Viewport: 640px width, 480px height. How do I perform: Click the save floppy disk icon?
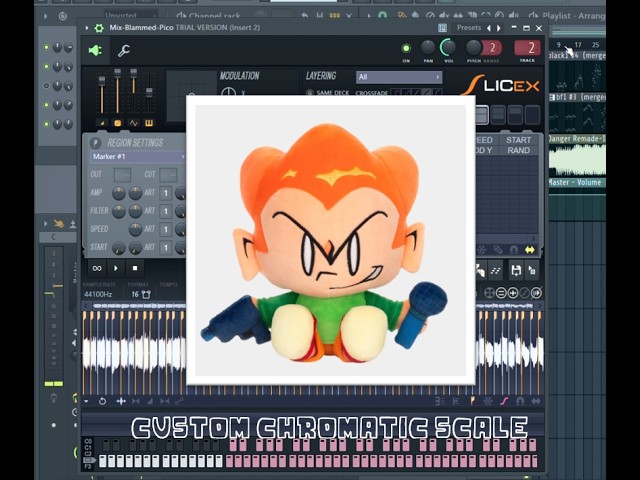point(516,270)
